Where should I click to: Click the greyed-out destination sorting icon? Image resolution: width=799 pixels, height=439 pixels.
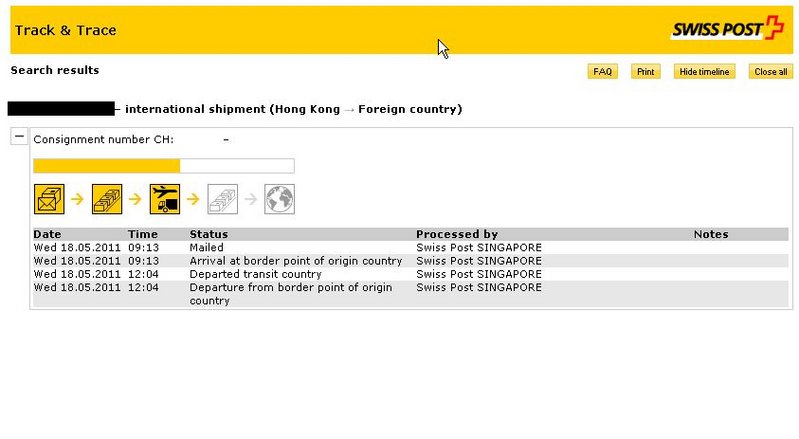pyautogui.click(x=223, y=199)
